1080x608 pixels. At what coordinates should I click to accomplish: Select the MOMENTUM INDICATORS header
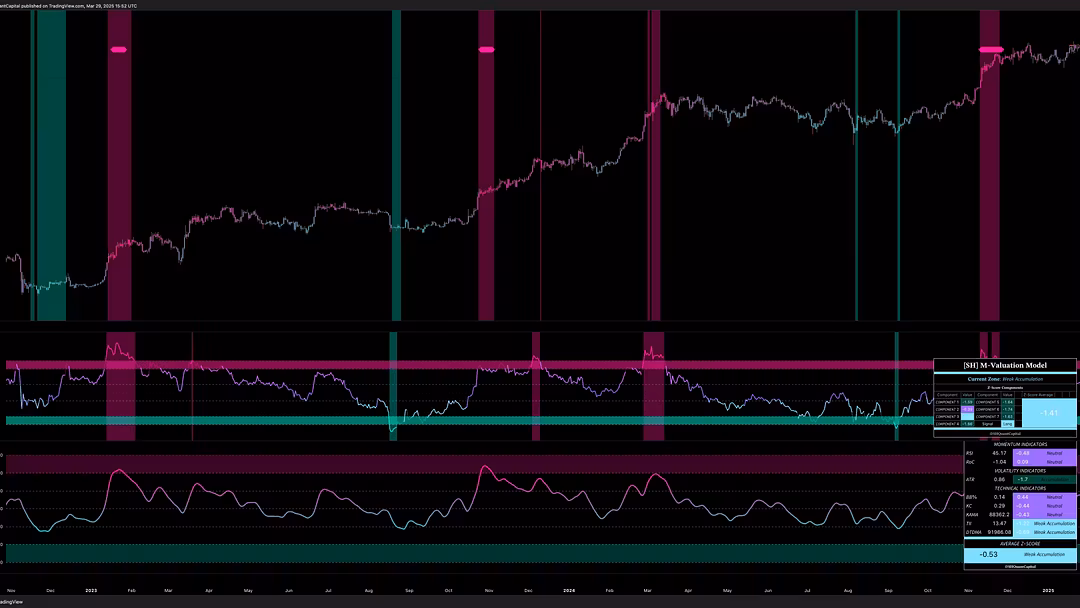click(1020, 444)
